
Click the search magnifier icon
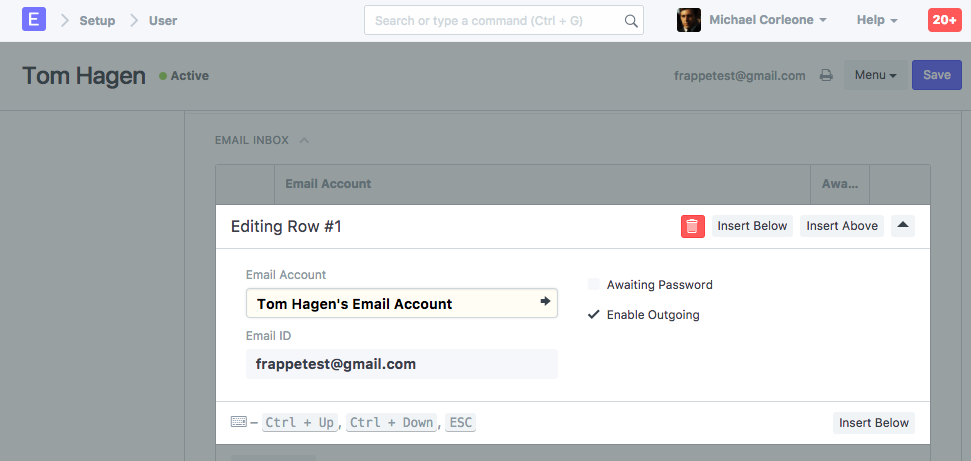631,20
